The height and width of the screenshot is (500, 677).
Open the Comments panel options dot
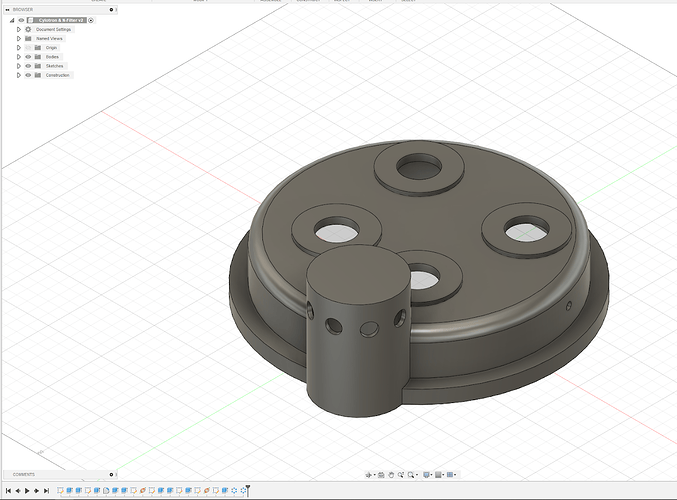(111, 475)
